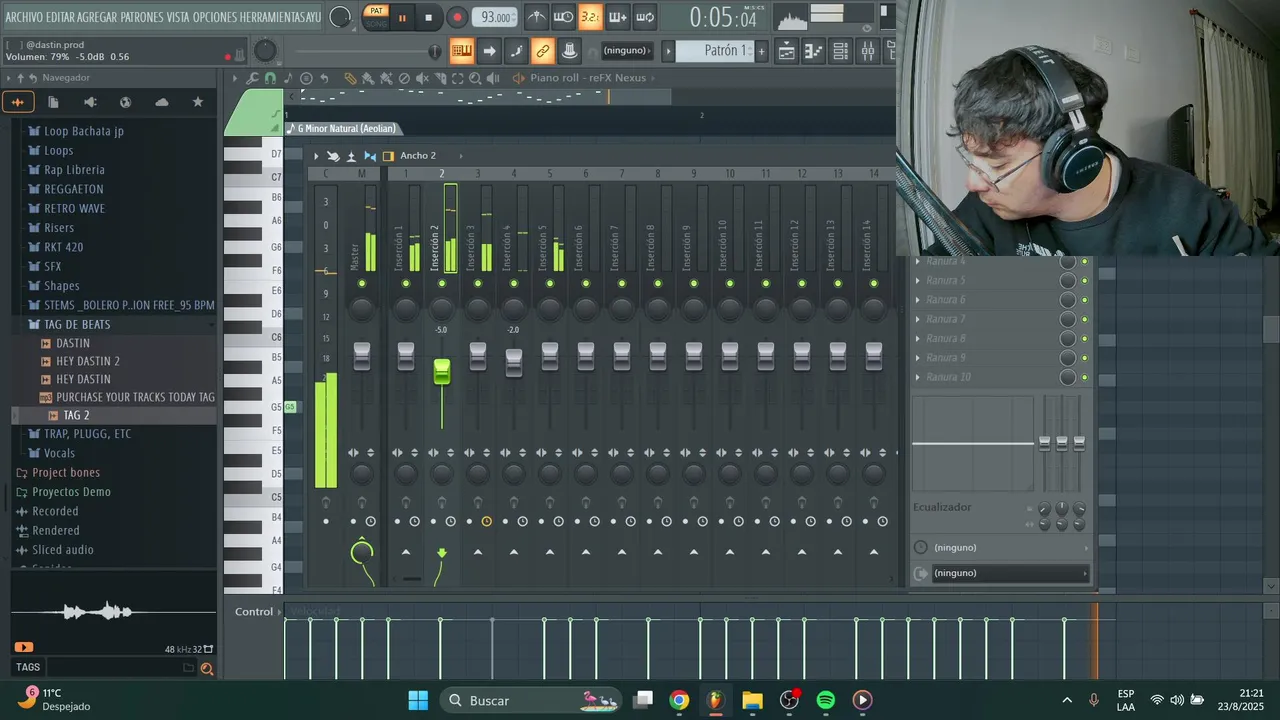Toggle Ranura 5 enable LED
The height and width of the screenshot is (720, 1280).
(x=1084, y=281)
